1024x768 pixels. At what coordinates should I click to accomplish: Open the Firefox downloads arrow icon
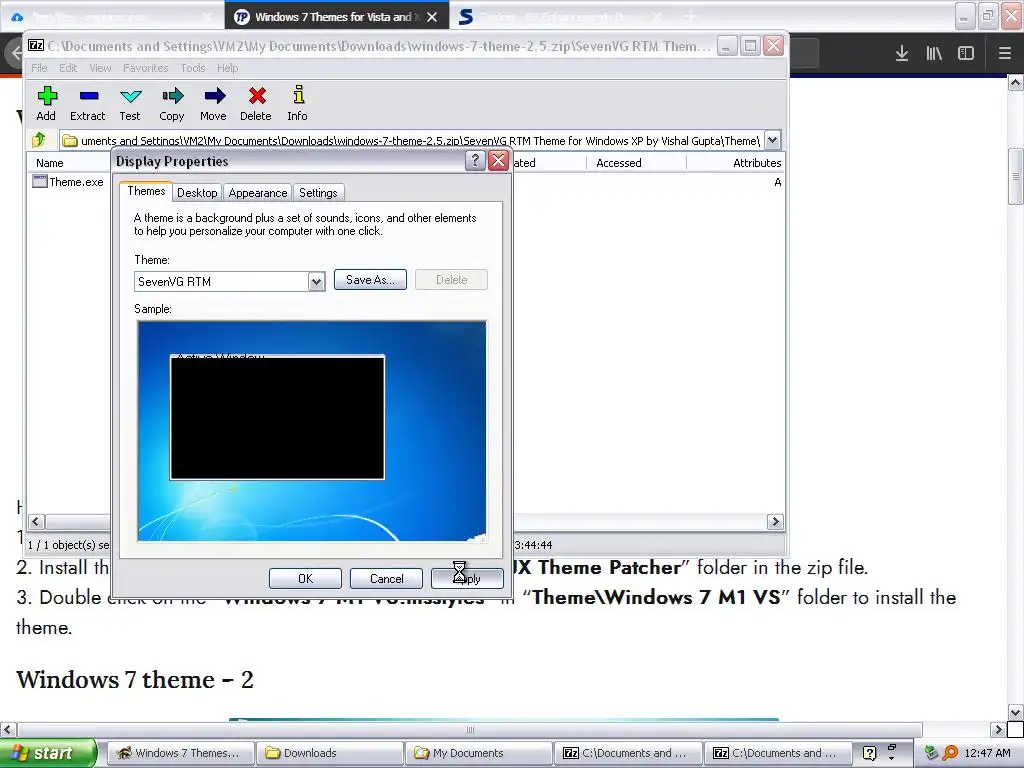[902, 54]
